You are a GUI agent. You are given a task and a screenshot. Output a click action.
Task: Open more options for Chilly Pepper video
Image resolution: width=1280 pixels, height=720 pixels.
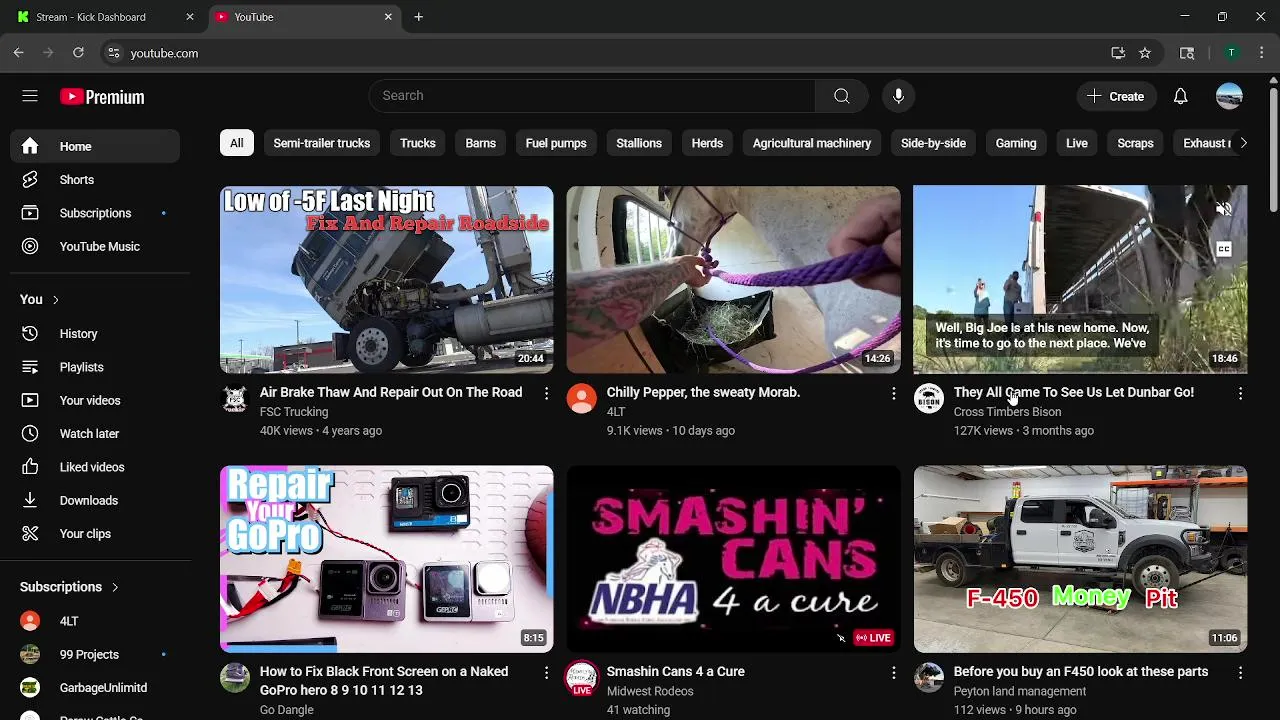tap(893, 394)
